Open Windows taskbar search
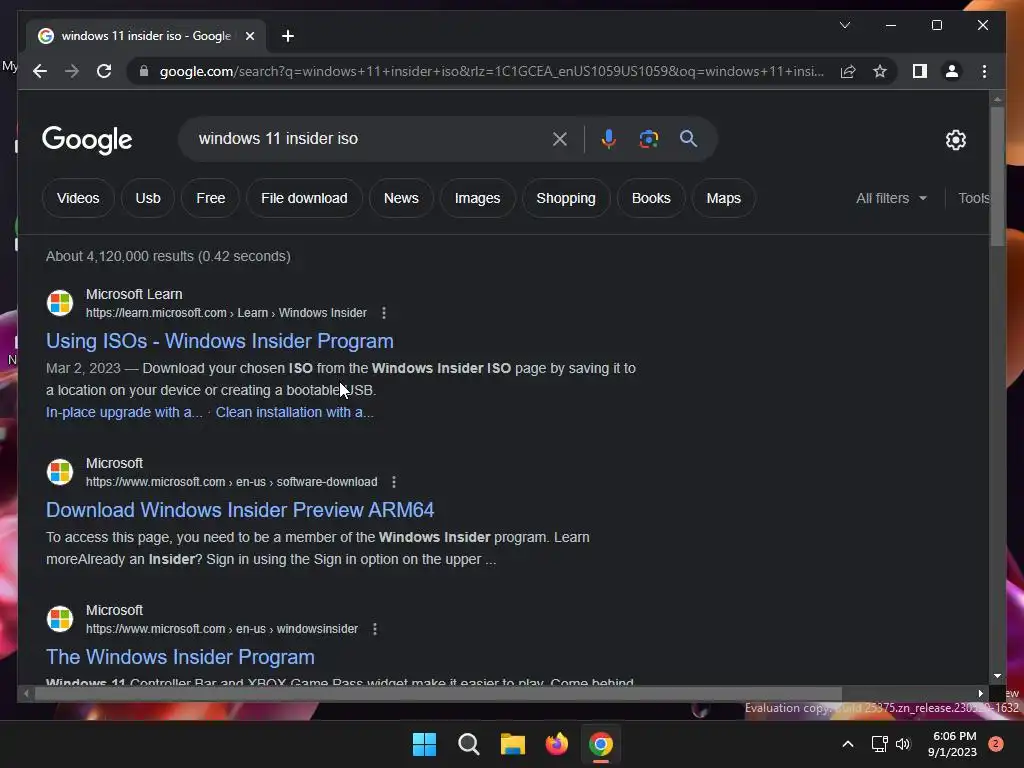Screen dimensions: 1024x768 pos(469,744)
